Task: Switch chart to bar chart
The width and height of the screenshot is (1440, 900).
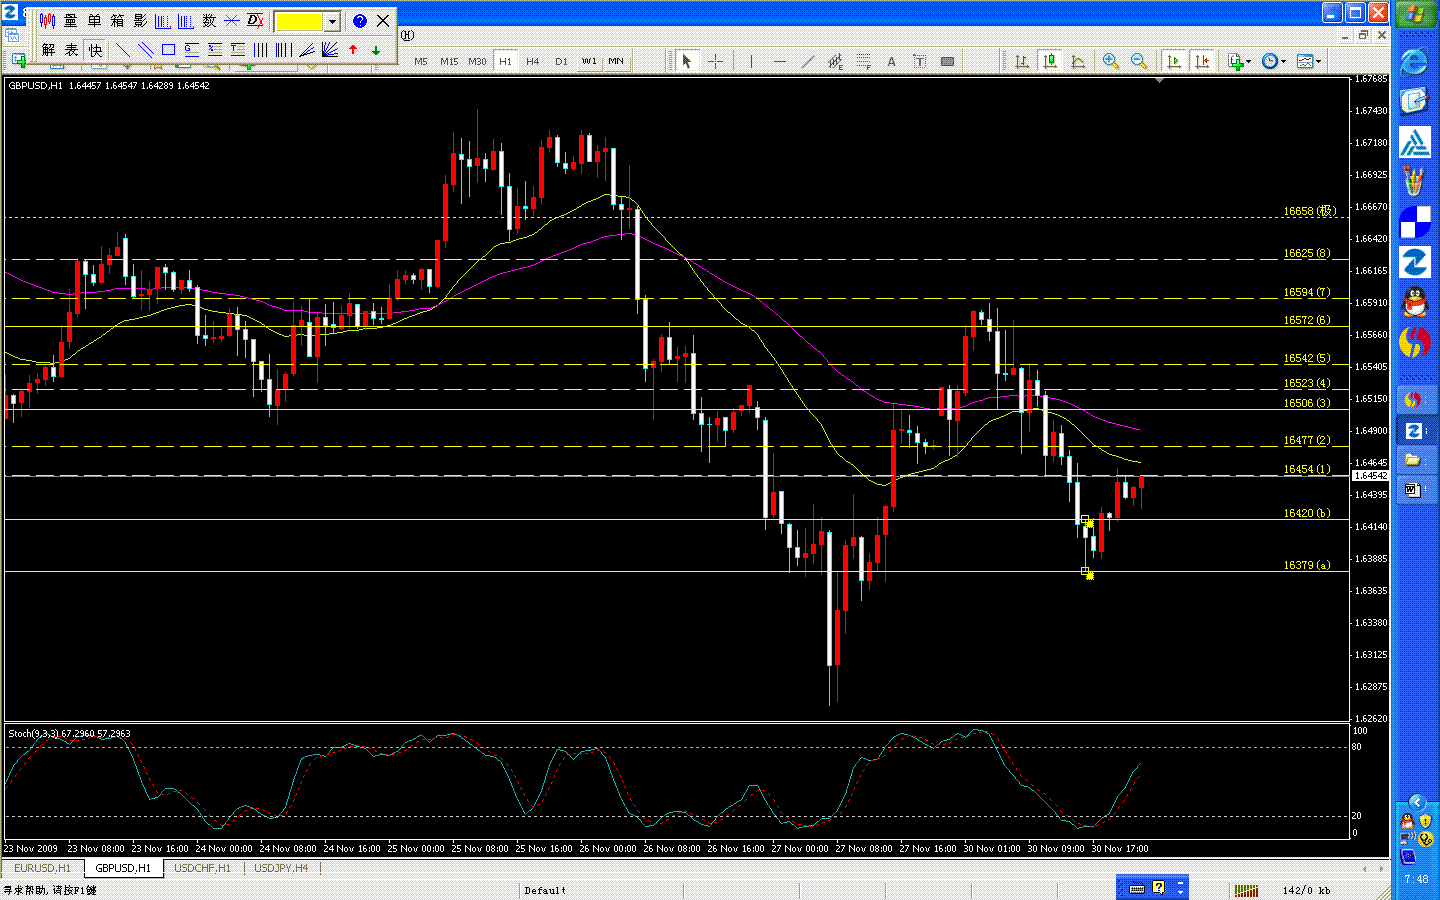Action: [1021, 61]
